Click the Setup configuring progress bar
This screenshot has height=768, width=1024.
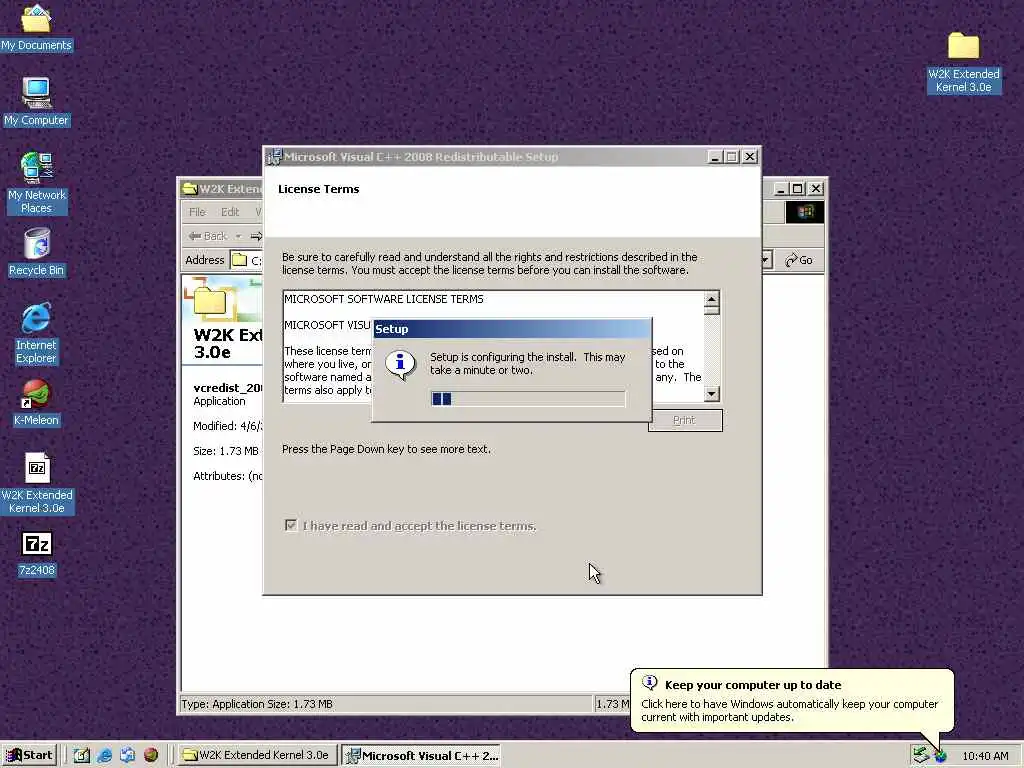point(528,398)
